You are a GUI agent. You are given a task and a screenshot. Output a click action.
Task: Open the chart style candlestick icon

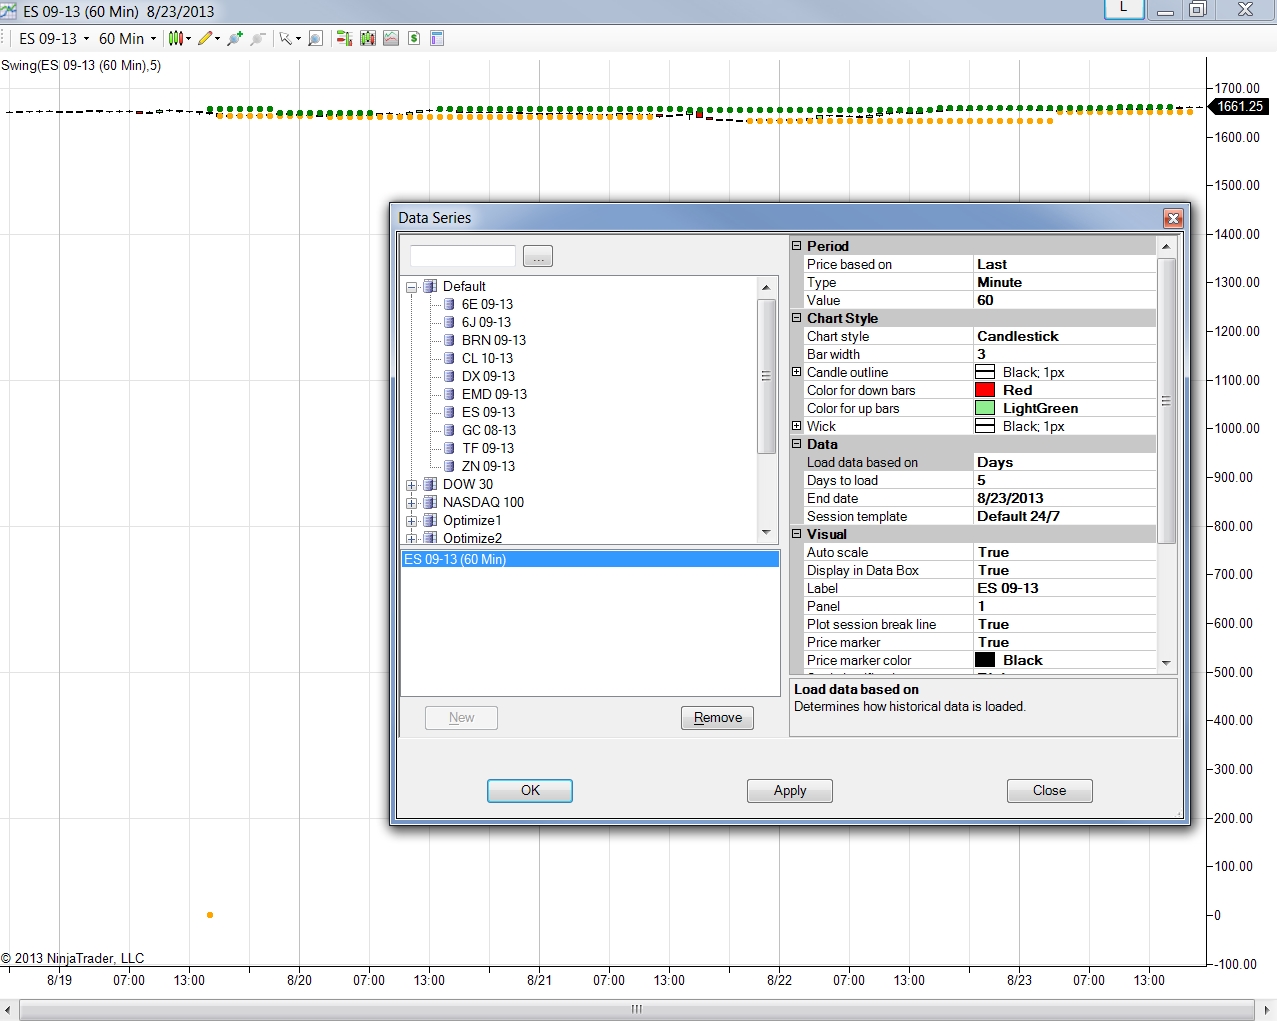(x=176, y=38)
